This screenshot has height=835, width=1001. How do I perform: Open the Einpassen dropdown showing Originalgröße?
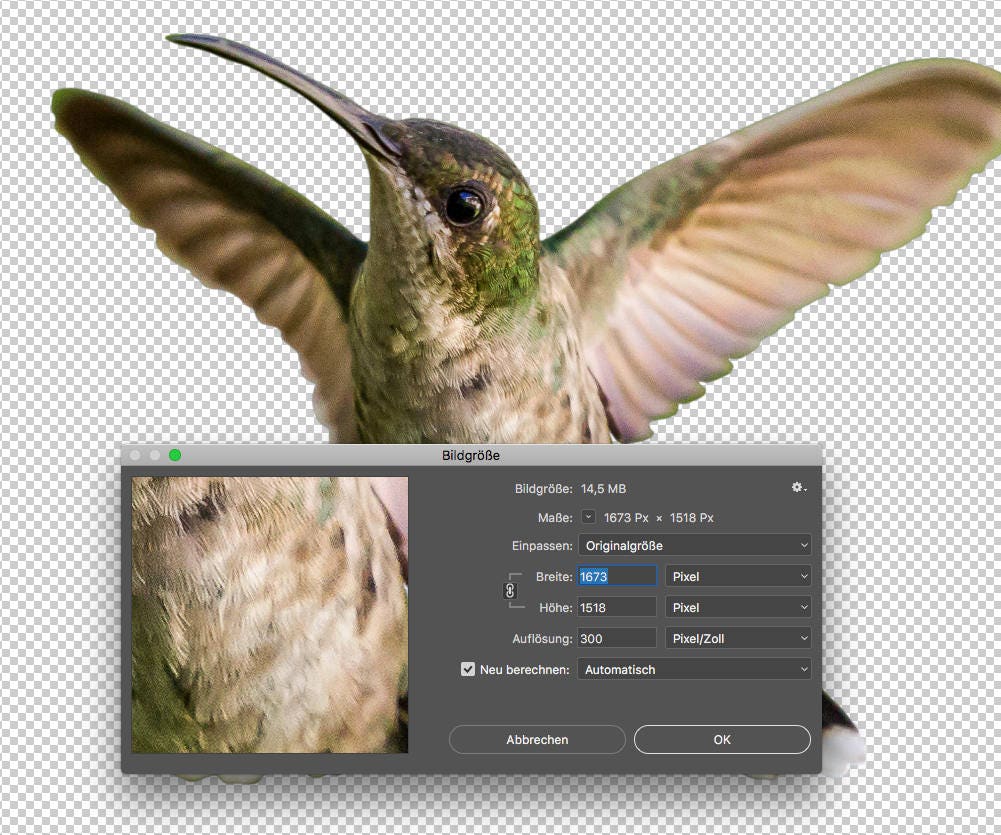coord(694,545)
